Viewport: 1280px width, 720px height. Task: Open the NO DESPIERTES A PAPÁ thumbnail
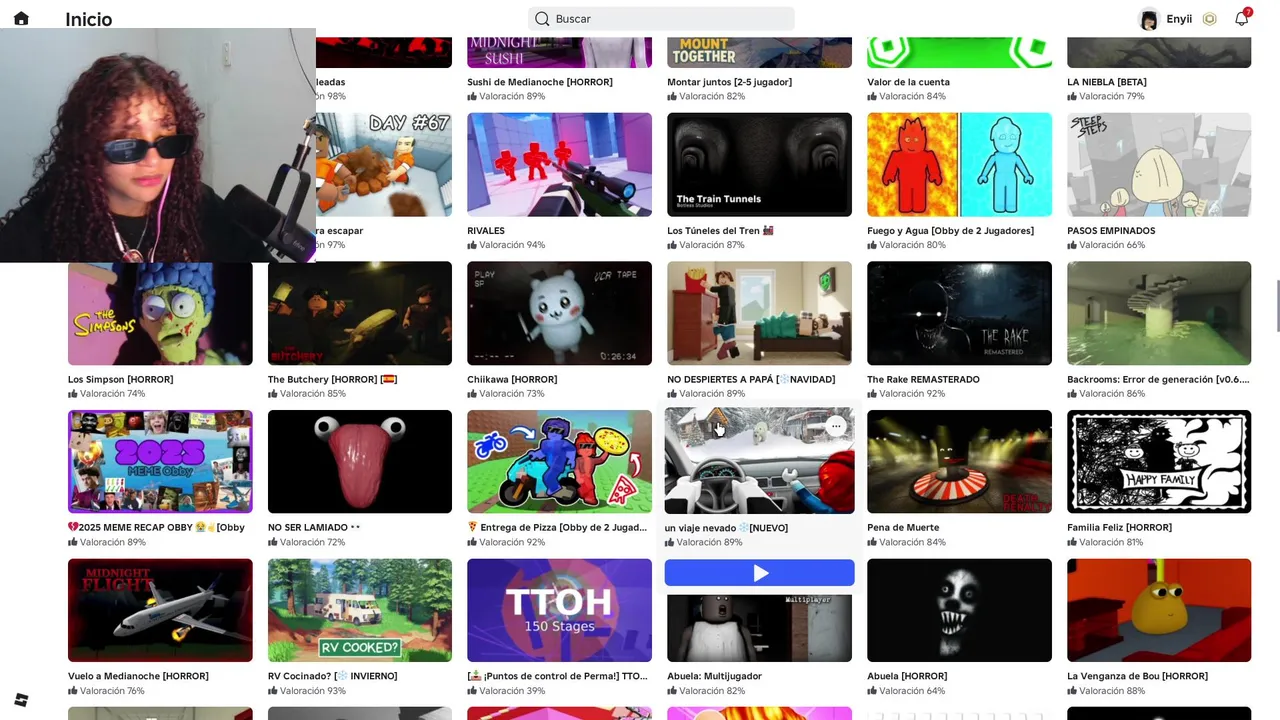[x=760, y=313]
